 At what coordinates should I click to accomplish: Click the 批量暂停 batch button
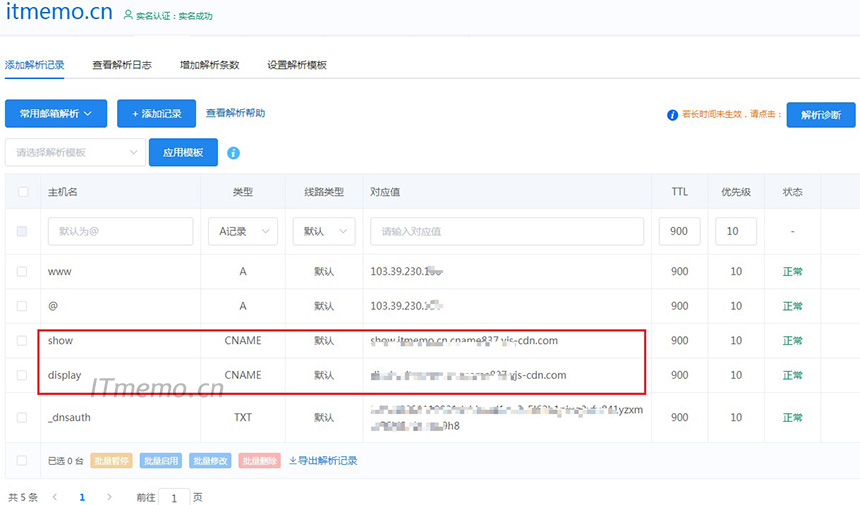point(111,461)
